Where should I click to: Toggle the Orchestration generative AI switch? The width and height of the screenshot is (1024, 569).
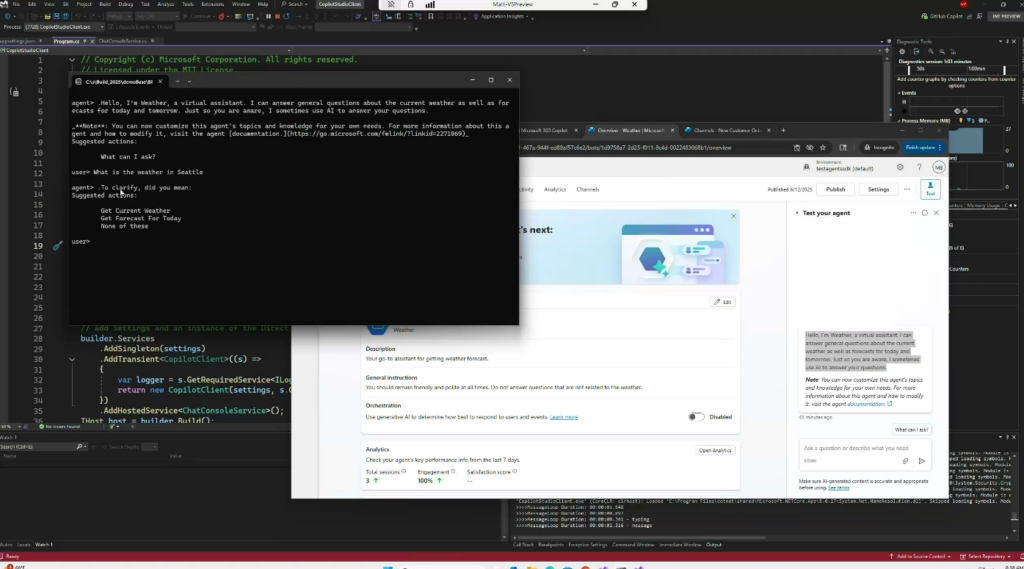pyautogui.click(x=696, y=417)
